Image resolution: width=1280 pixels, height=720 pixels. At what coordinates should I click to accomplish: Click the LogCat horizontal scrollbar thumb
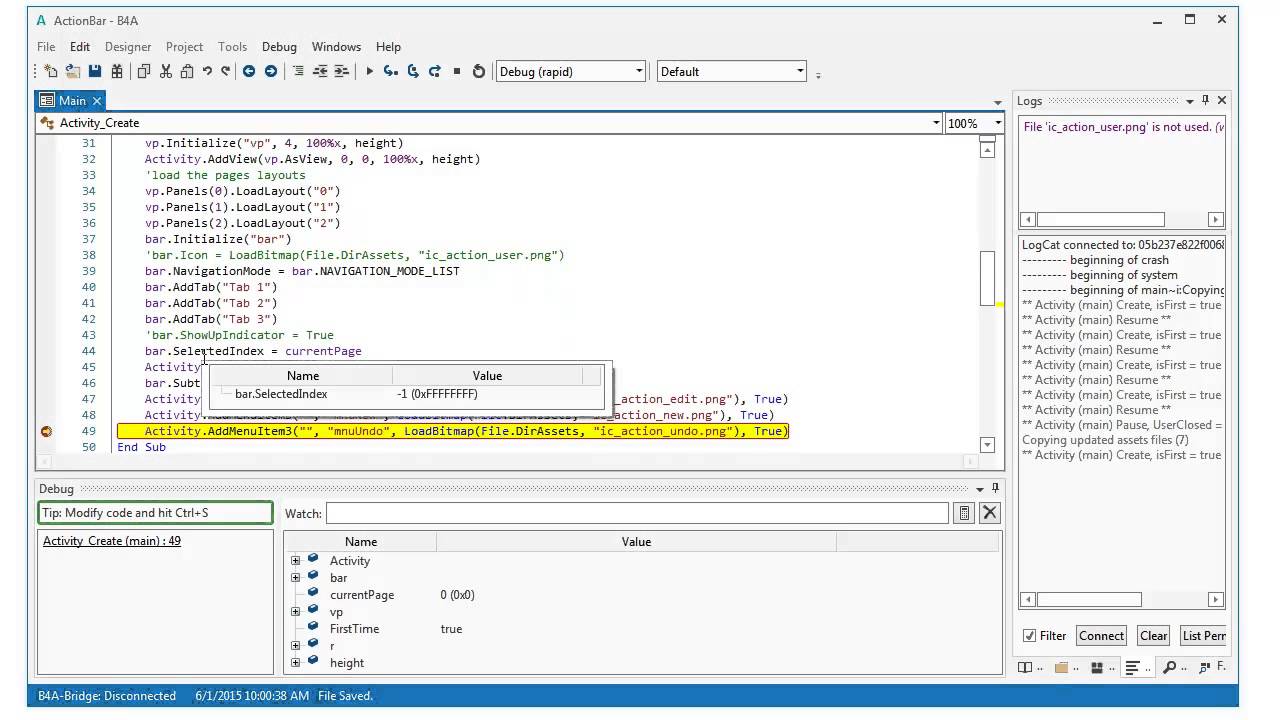(1089, 600)
